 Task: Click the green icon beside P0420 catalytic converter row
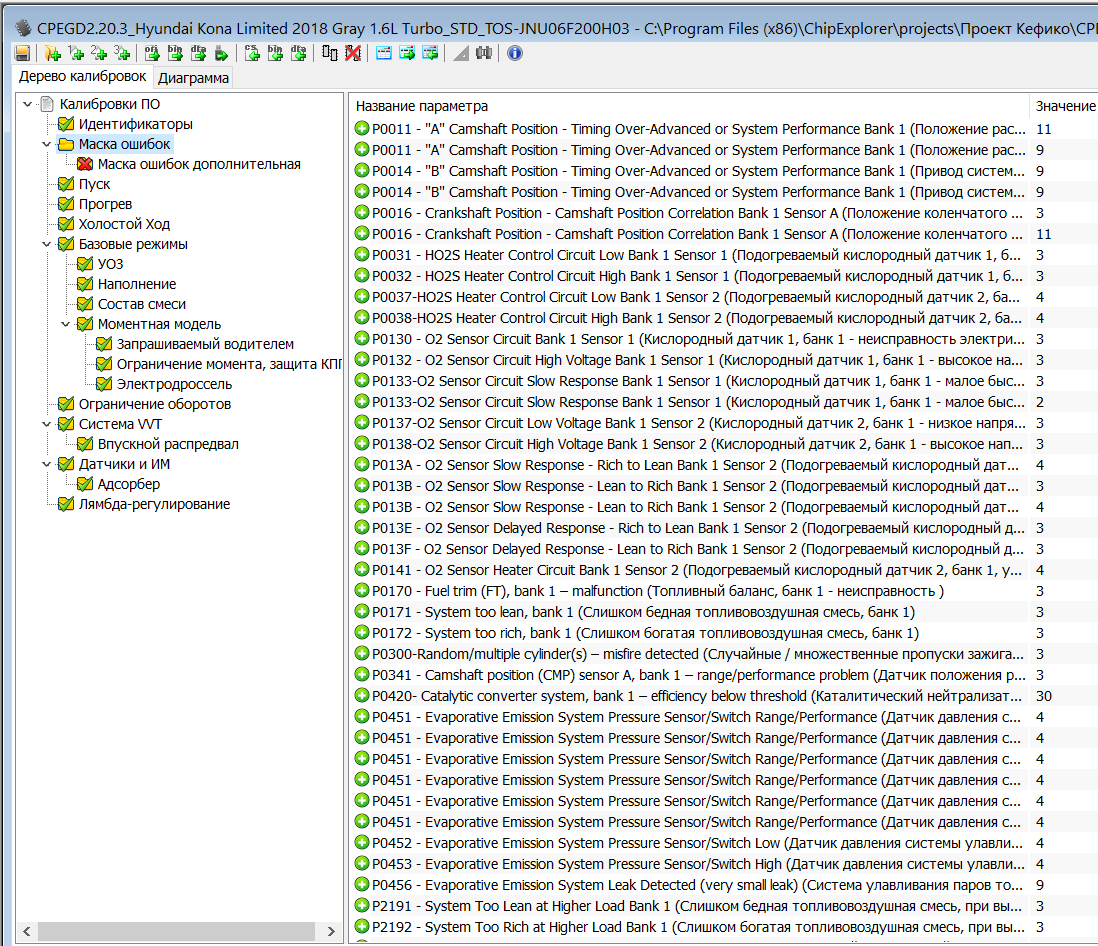click(362, 696)
